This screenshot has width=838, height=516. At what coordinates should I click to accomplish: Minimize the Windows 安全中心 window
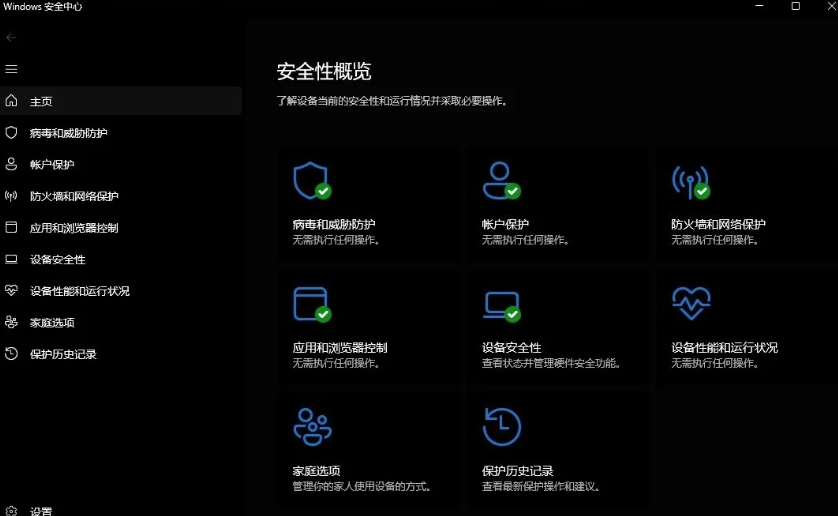coord(759,6)
